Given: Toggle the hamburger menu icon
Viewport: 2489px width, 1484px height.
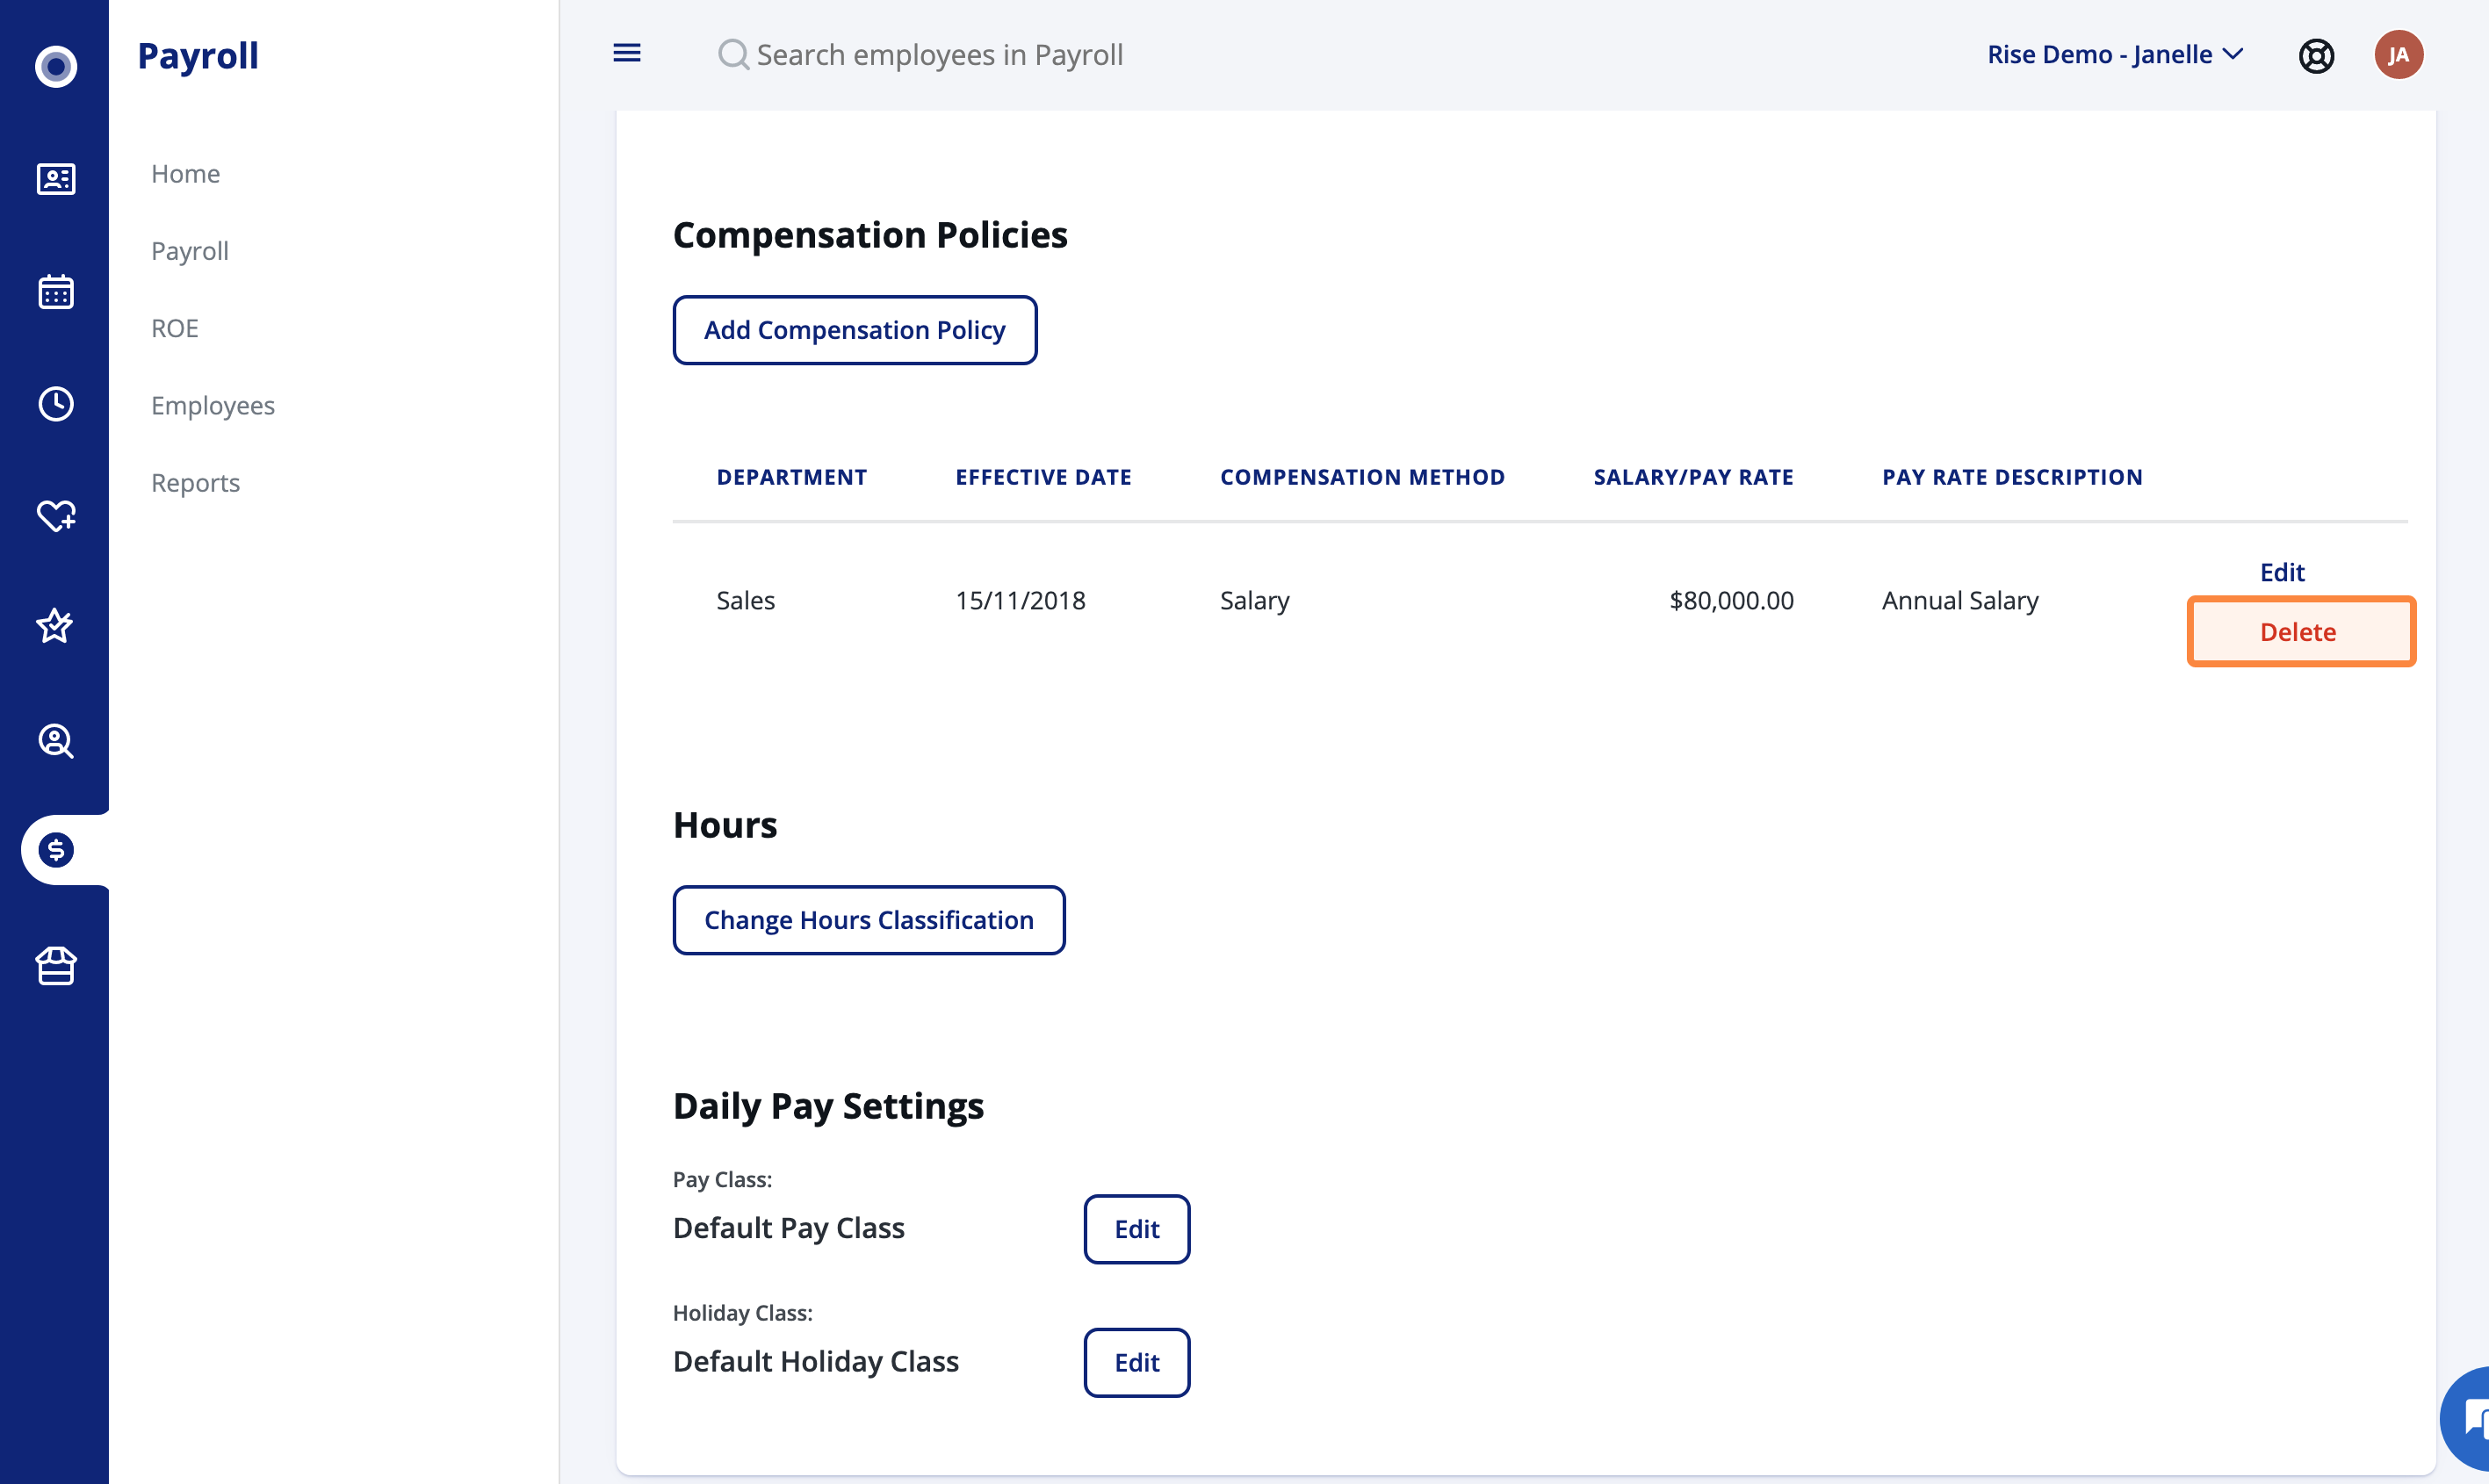Looking at the screenshot, I should [x=627, y=53].
